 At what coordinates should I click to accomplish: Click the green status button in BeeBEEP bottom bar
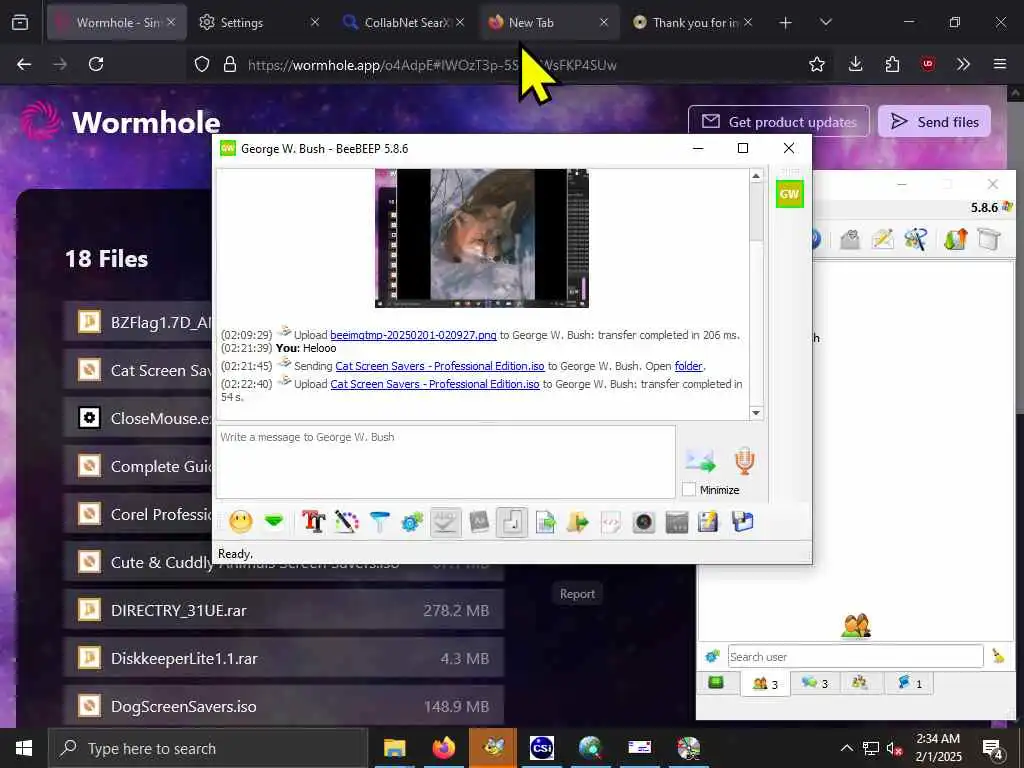[716, 683]
